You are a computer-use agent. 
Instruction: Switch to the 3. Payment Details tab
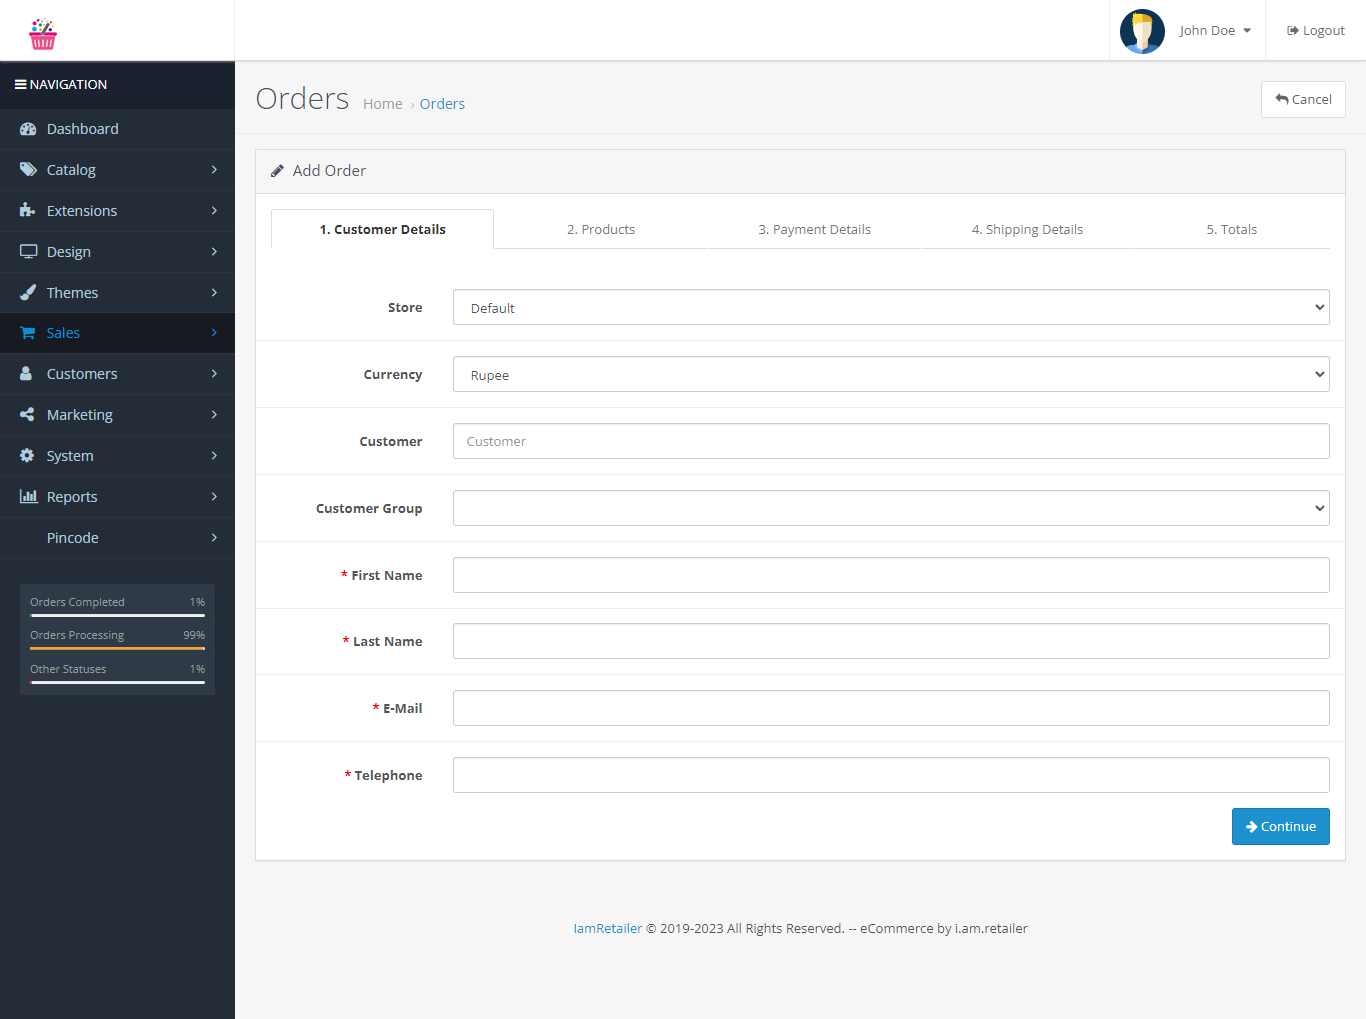(814, 229)
